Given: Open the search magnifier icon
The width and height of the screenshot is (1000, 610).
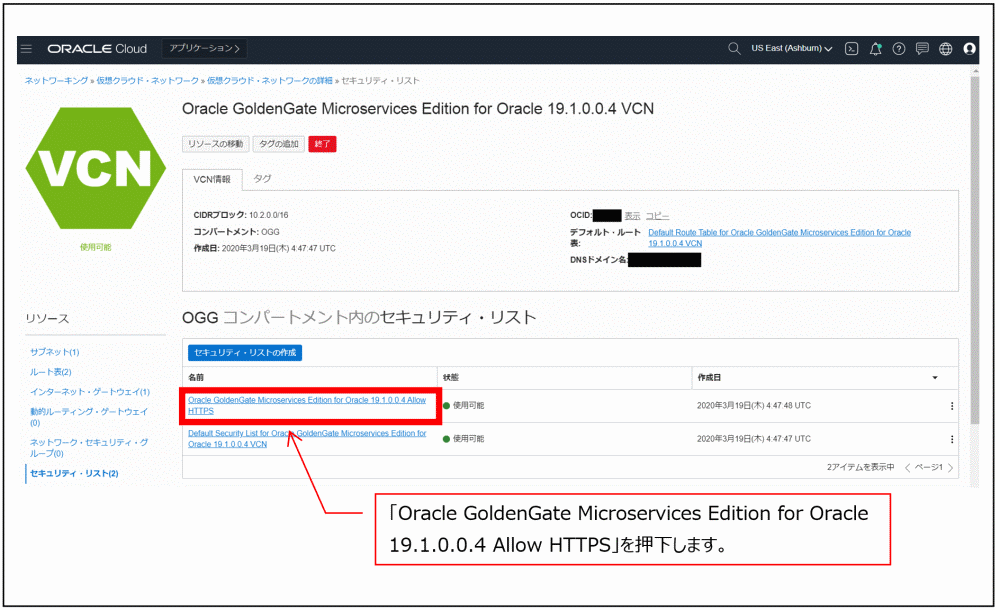Looking at the screenshot, I should click(x=734, y=48).
